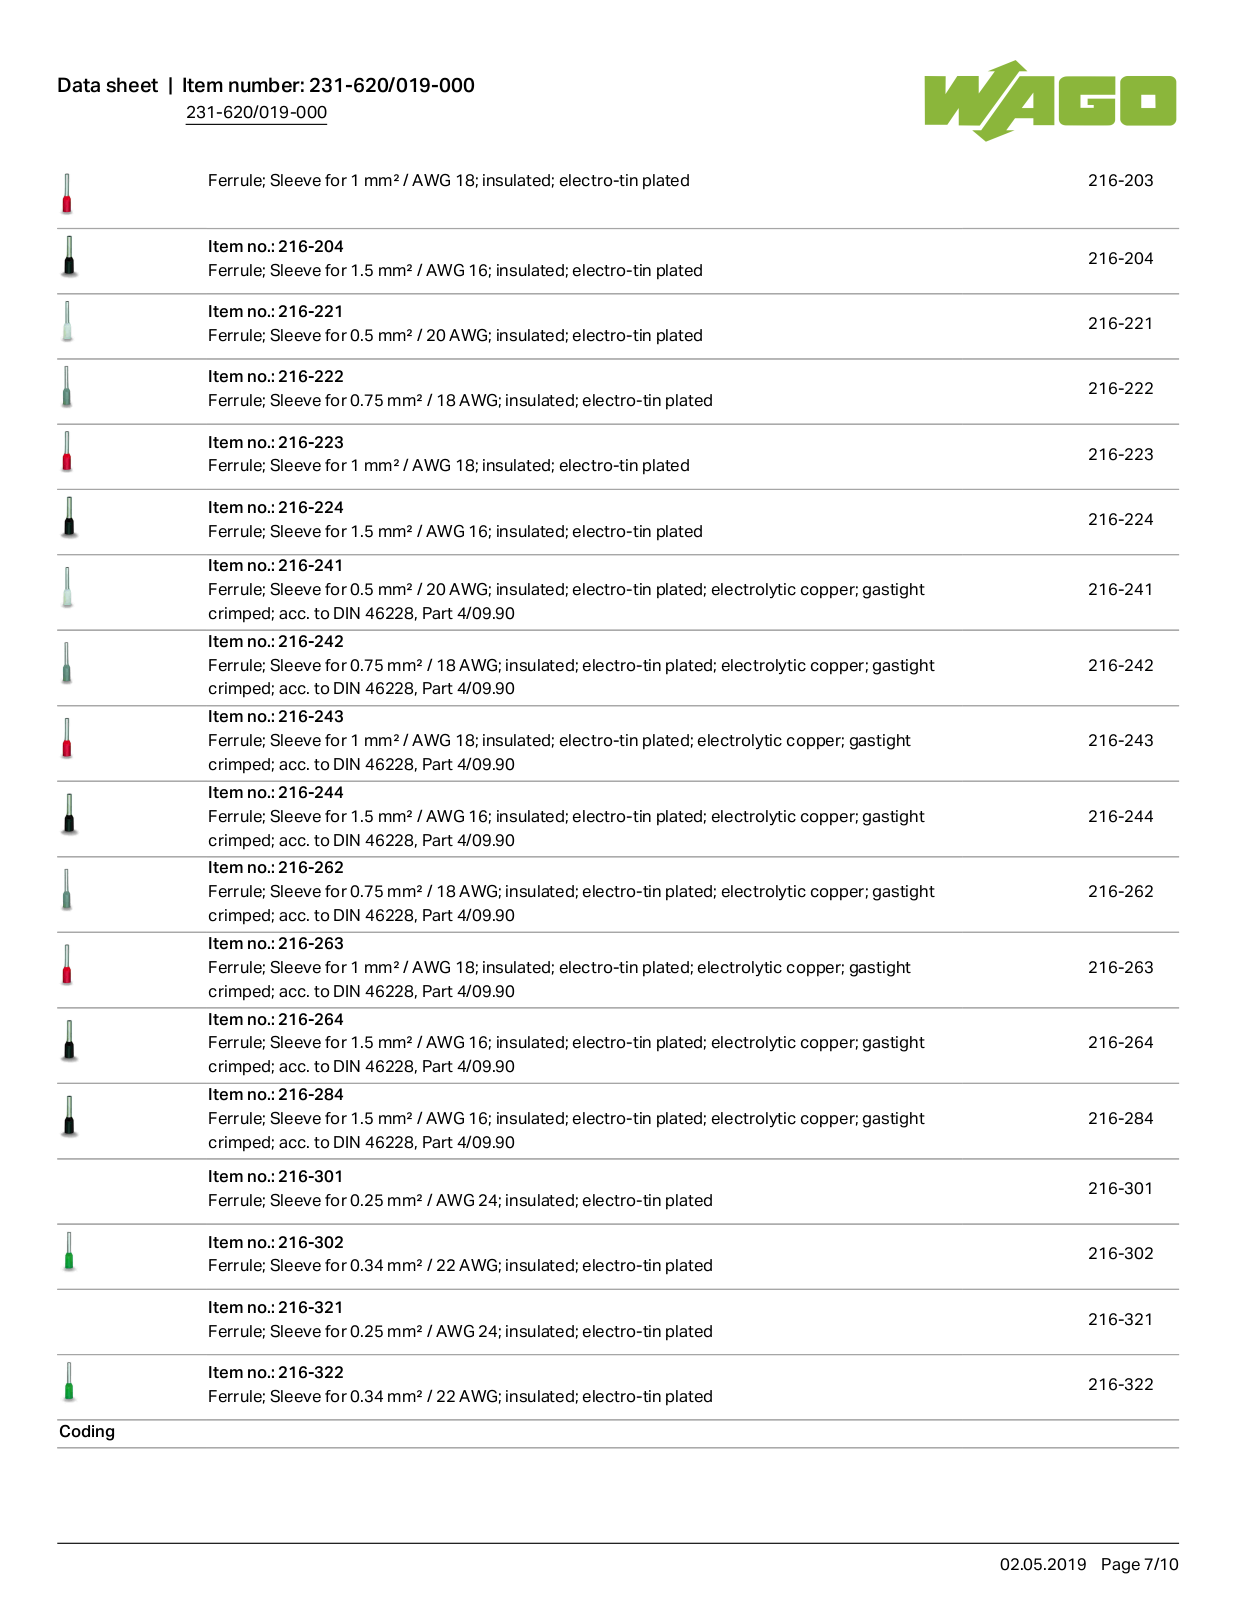This screenshot has height=1600, width=1237.
Task: Click the red ferrule image for 216-263
Action: [67, 965]
